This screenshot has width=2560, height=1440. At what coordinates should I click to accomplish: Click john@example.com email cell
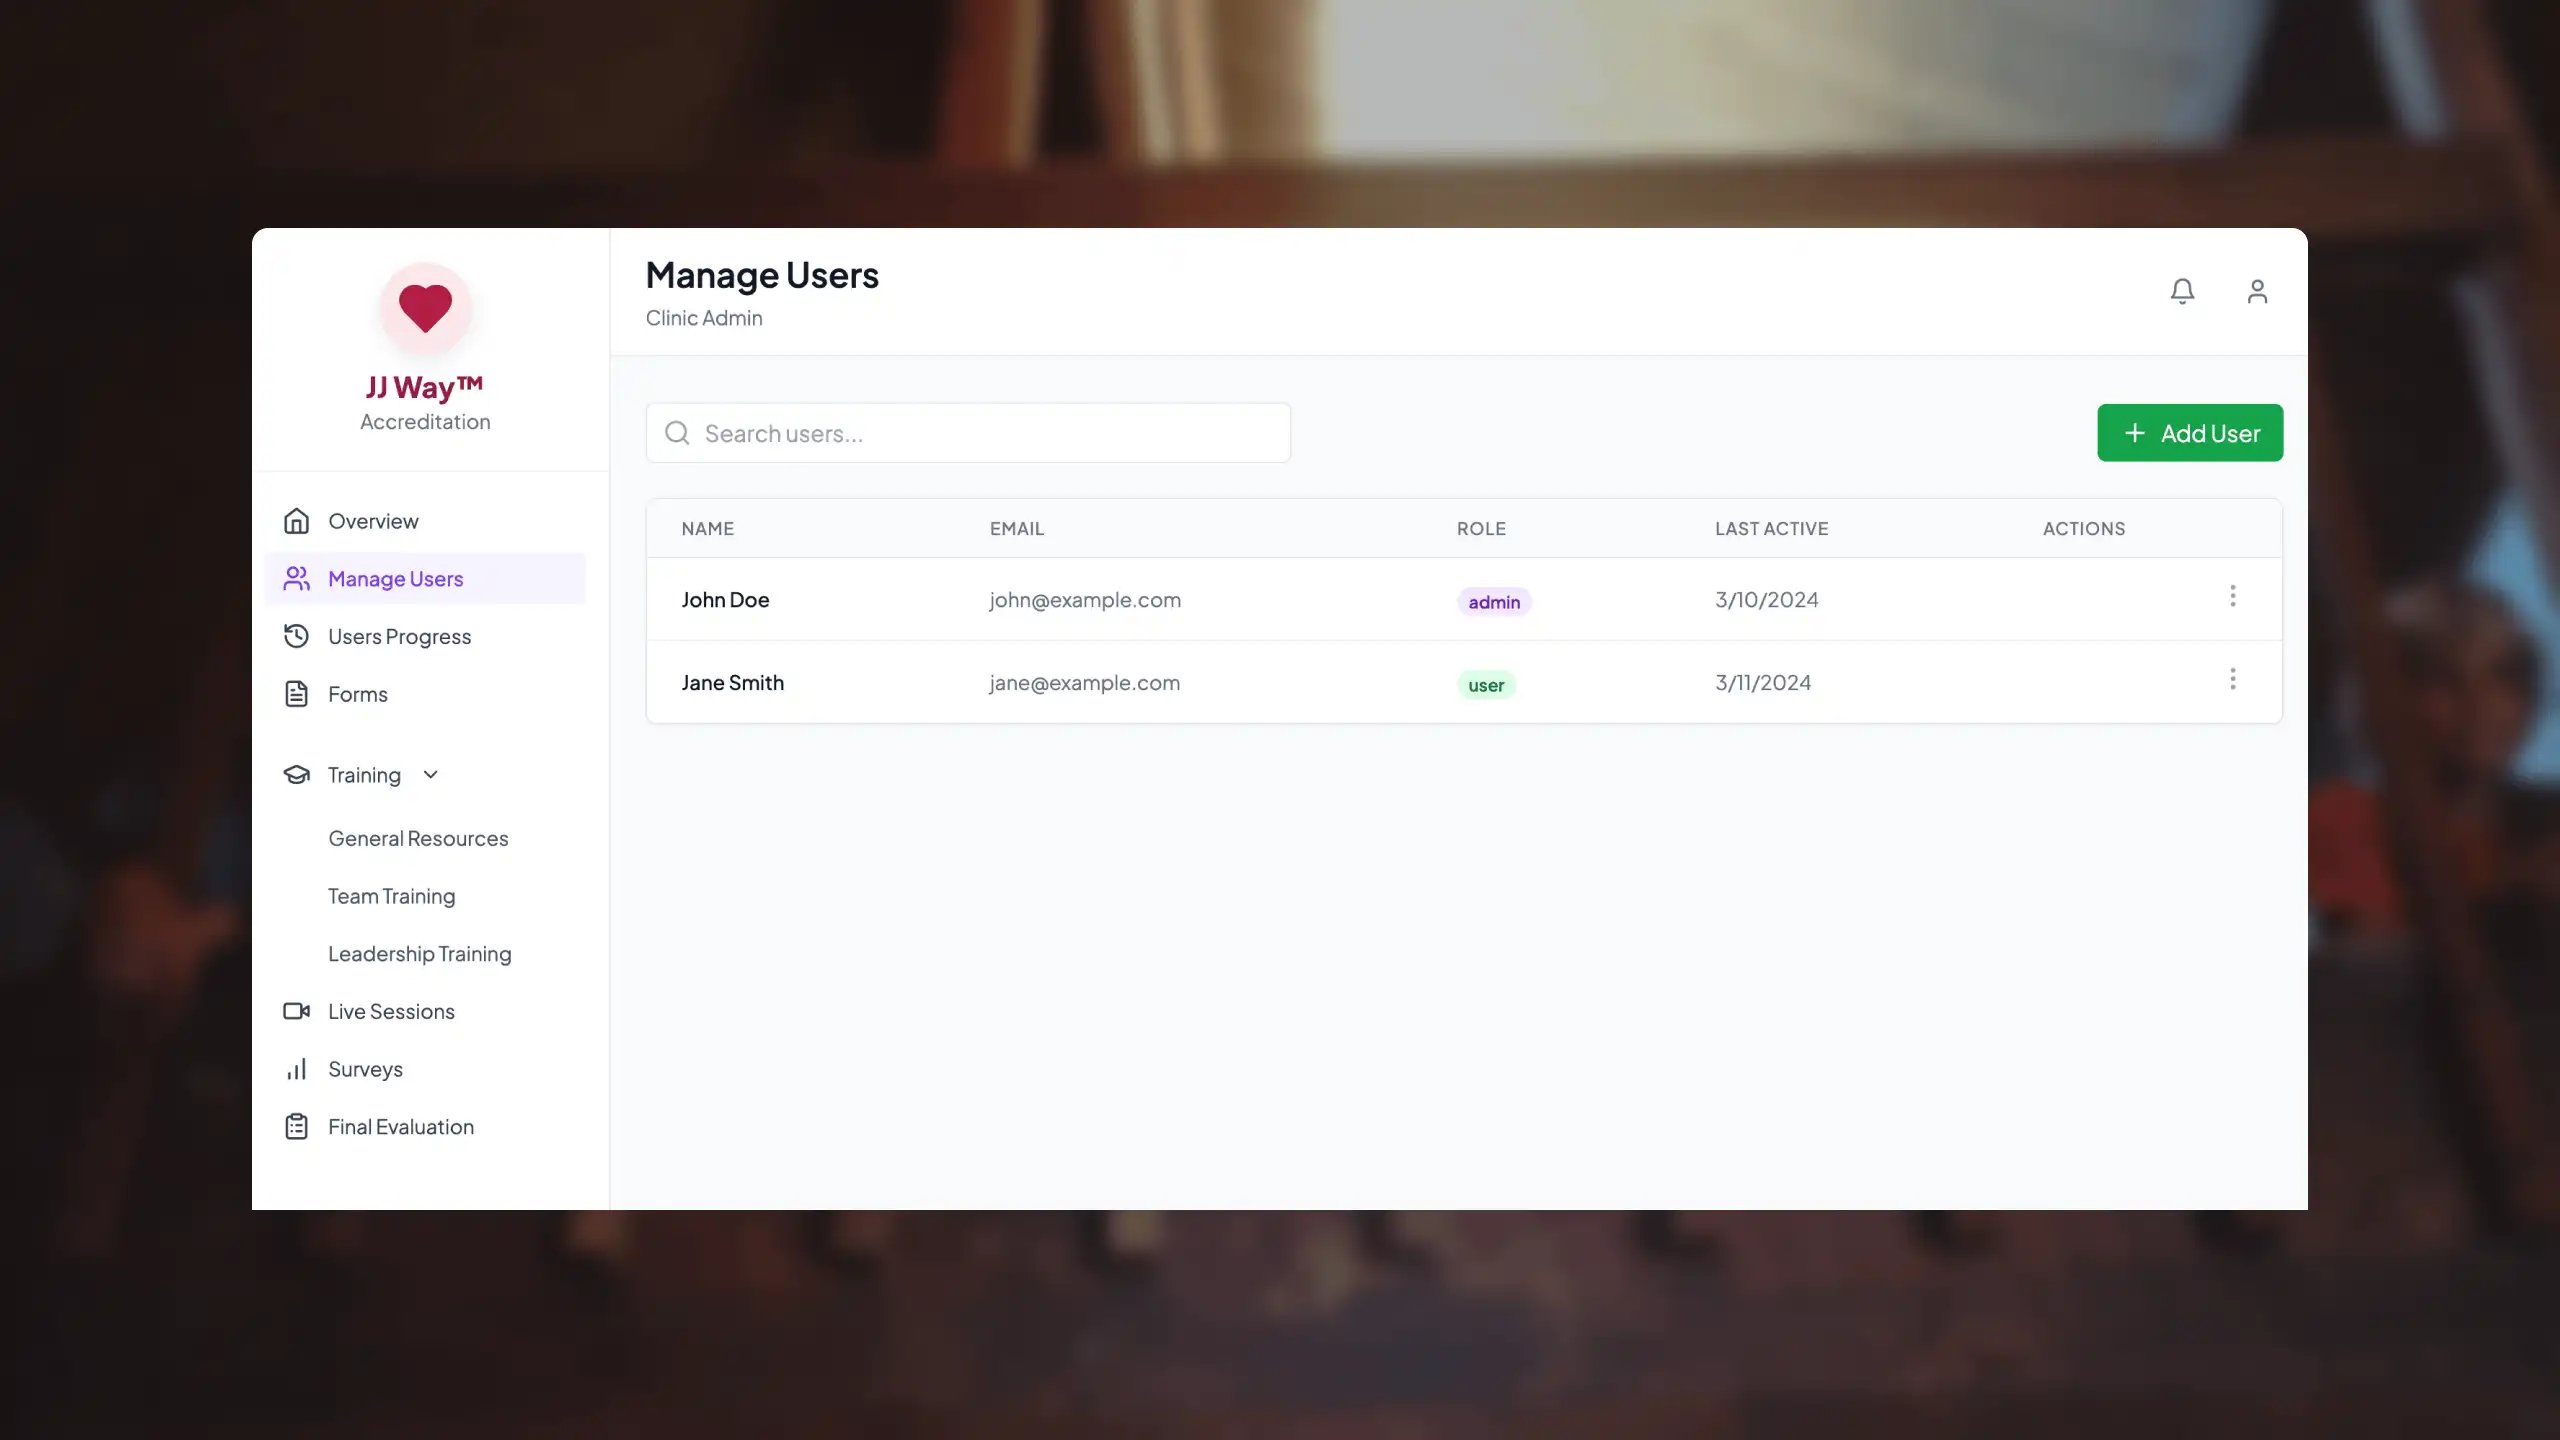[x=1085, y=600]
